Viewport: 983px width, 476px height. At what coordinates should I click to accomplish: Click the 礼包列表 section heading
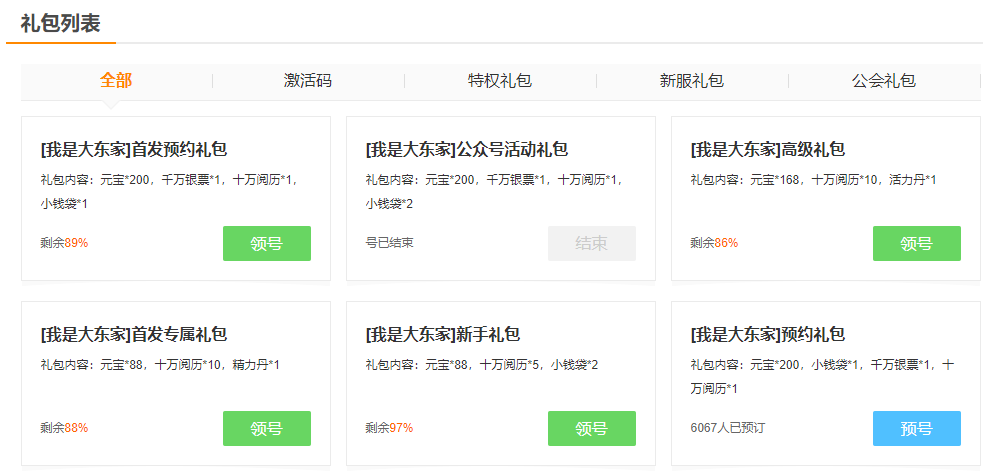pos(60,23)
